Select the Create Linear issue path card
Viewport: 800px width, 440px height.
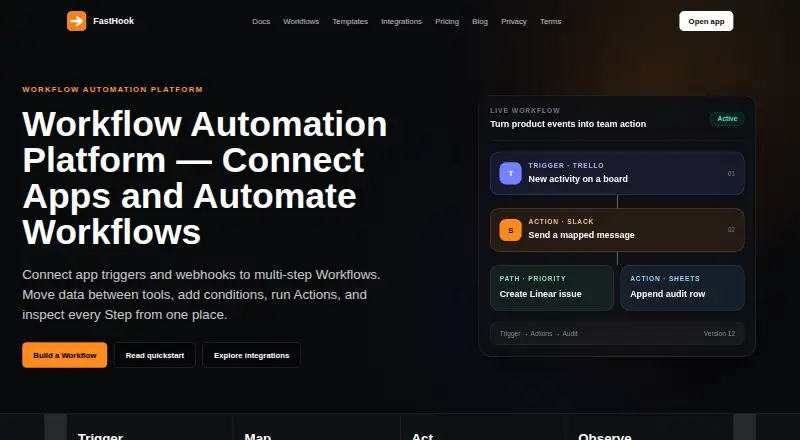552,288
